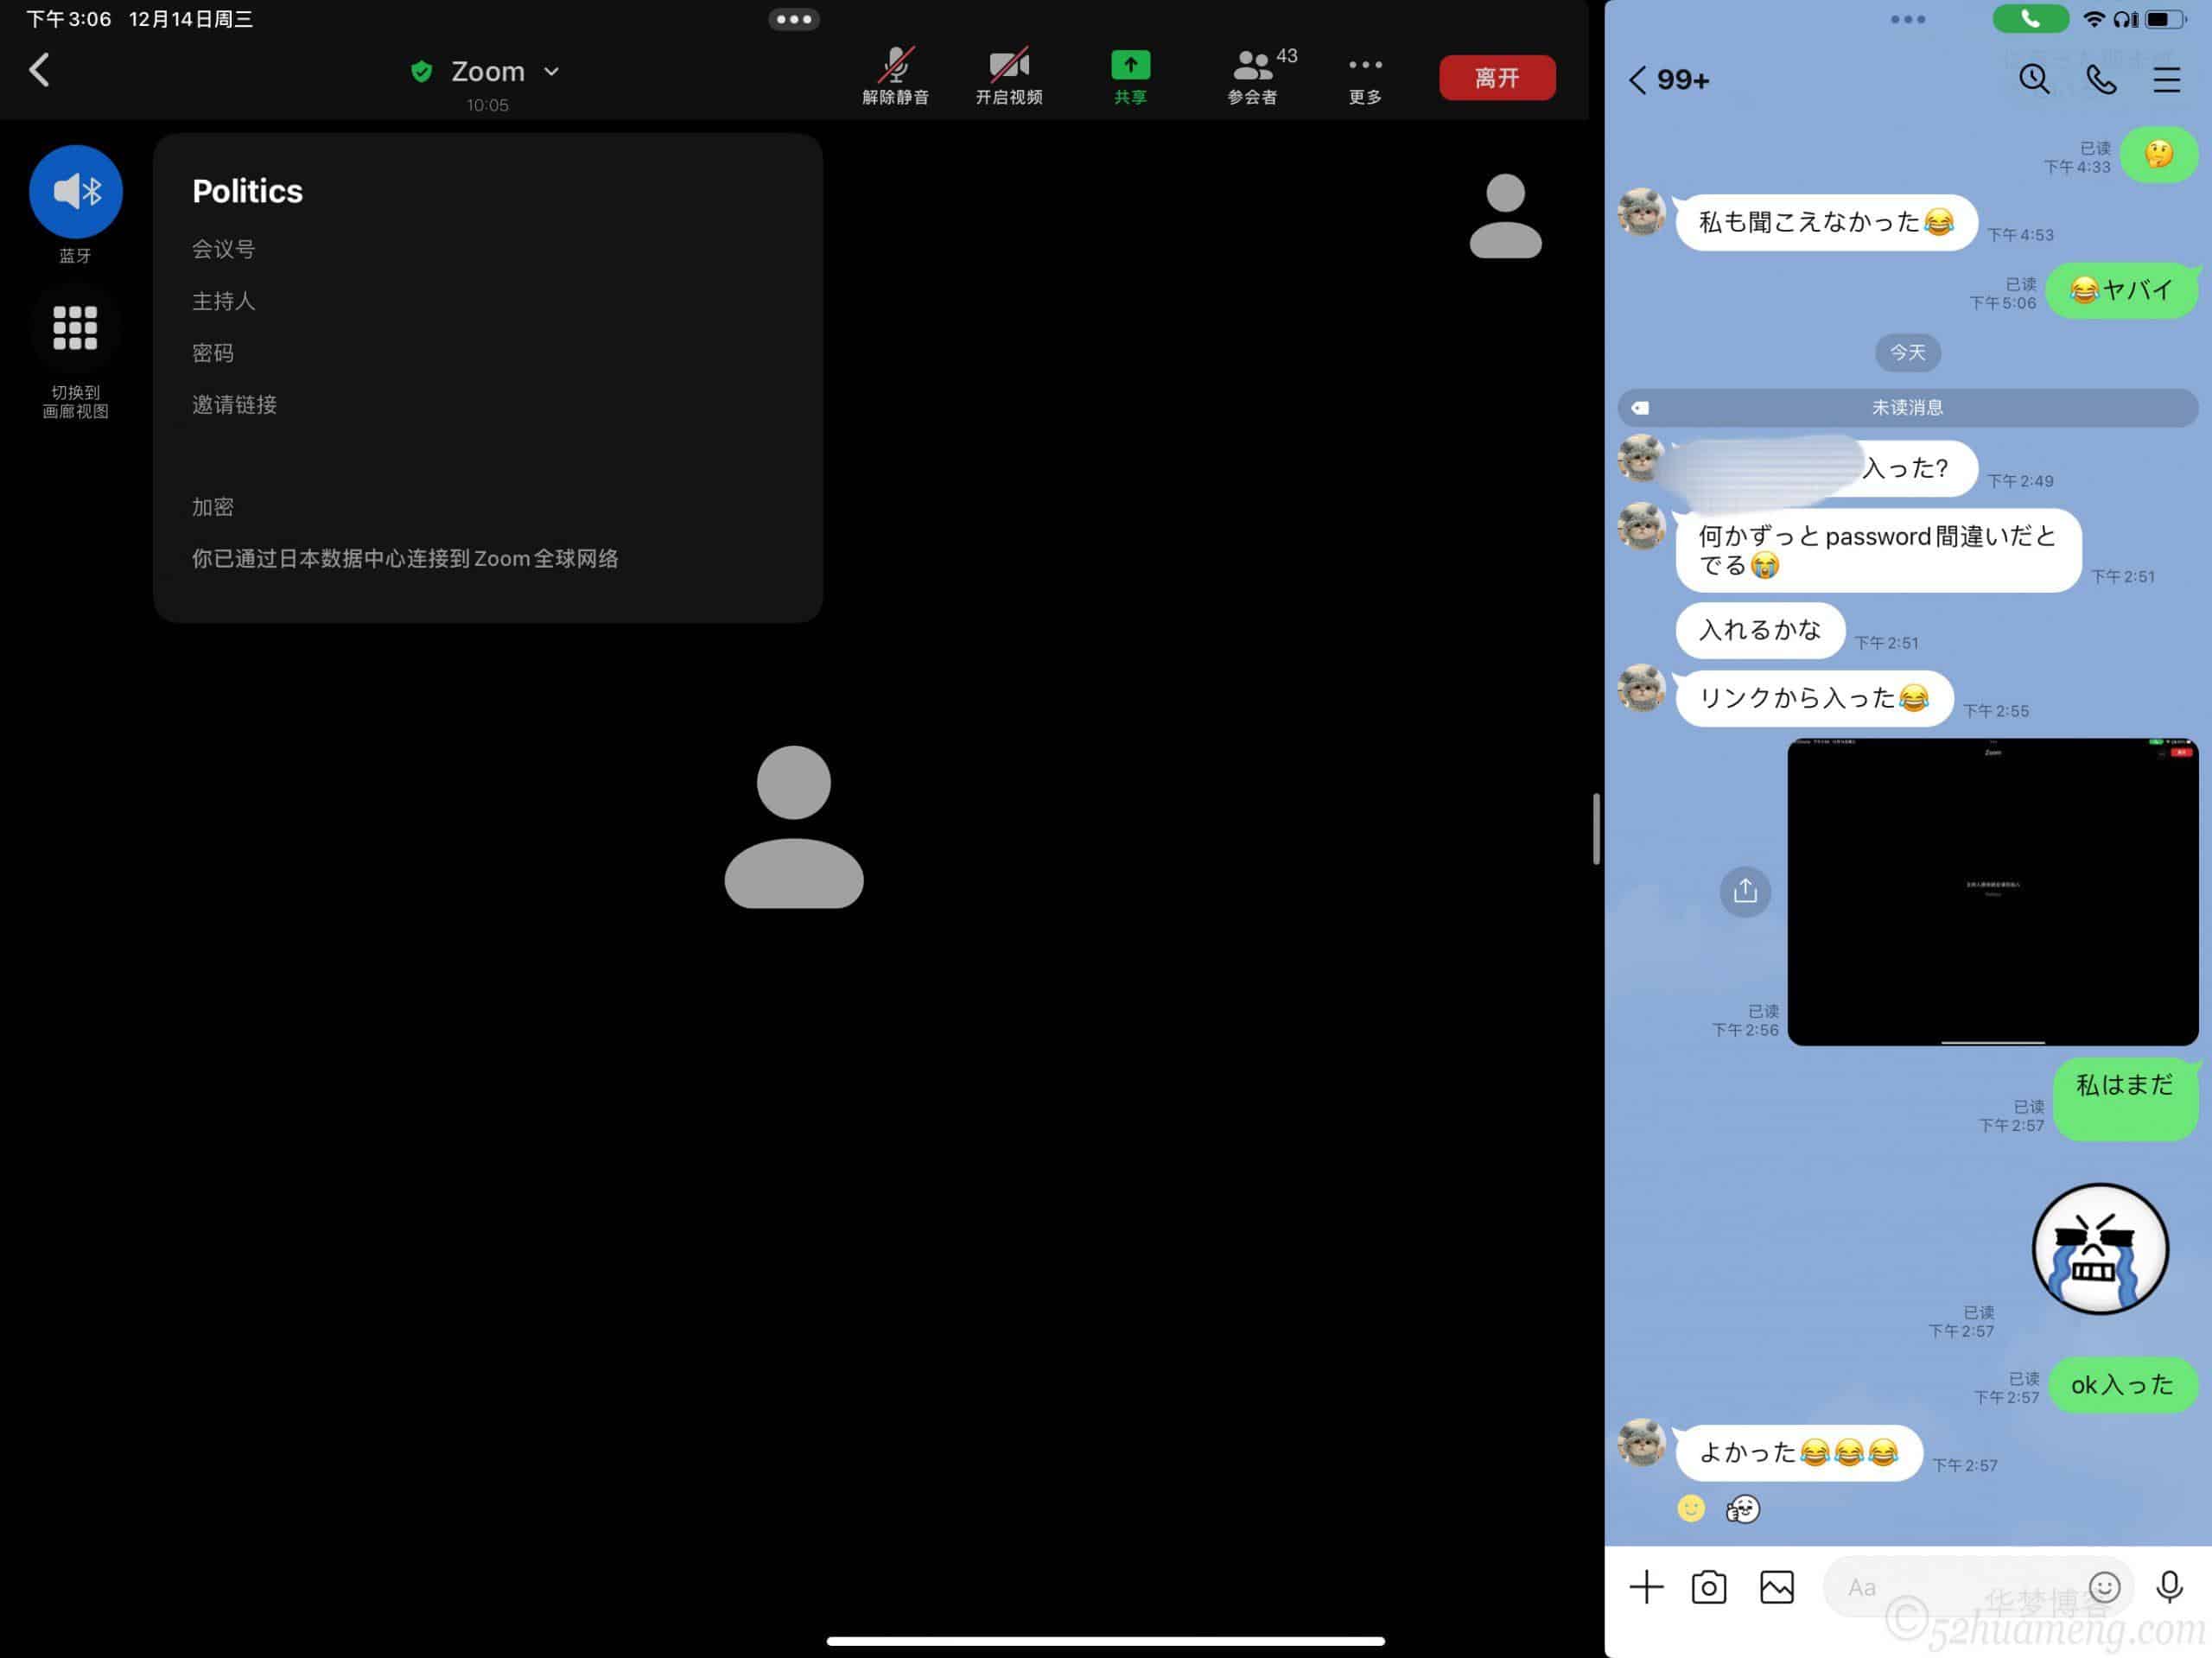Image resolution: width=2212 pixels, height=1658 pixels.
Task: Click the Aa message input field
Action: [x=1950, y=1586]
